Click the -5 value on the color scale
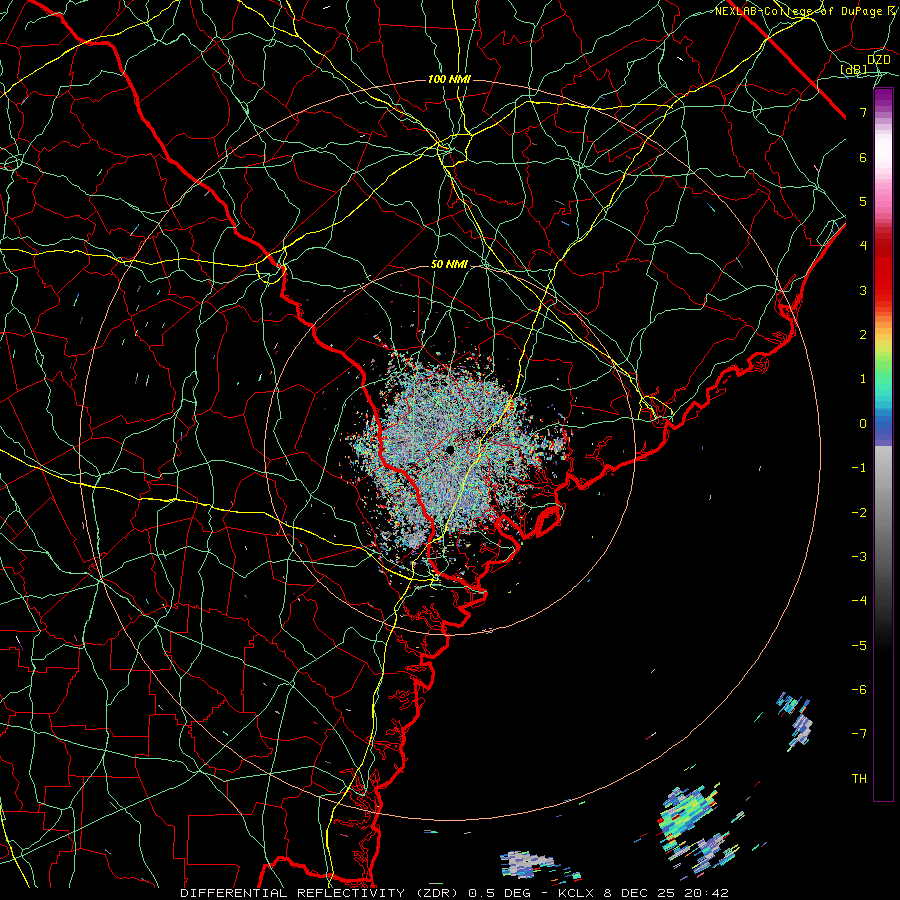The height and width of the screenshot is (900, 900). tap(859, 646)
